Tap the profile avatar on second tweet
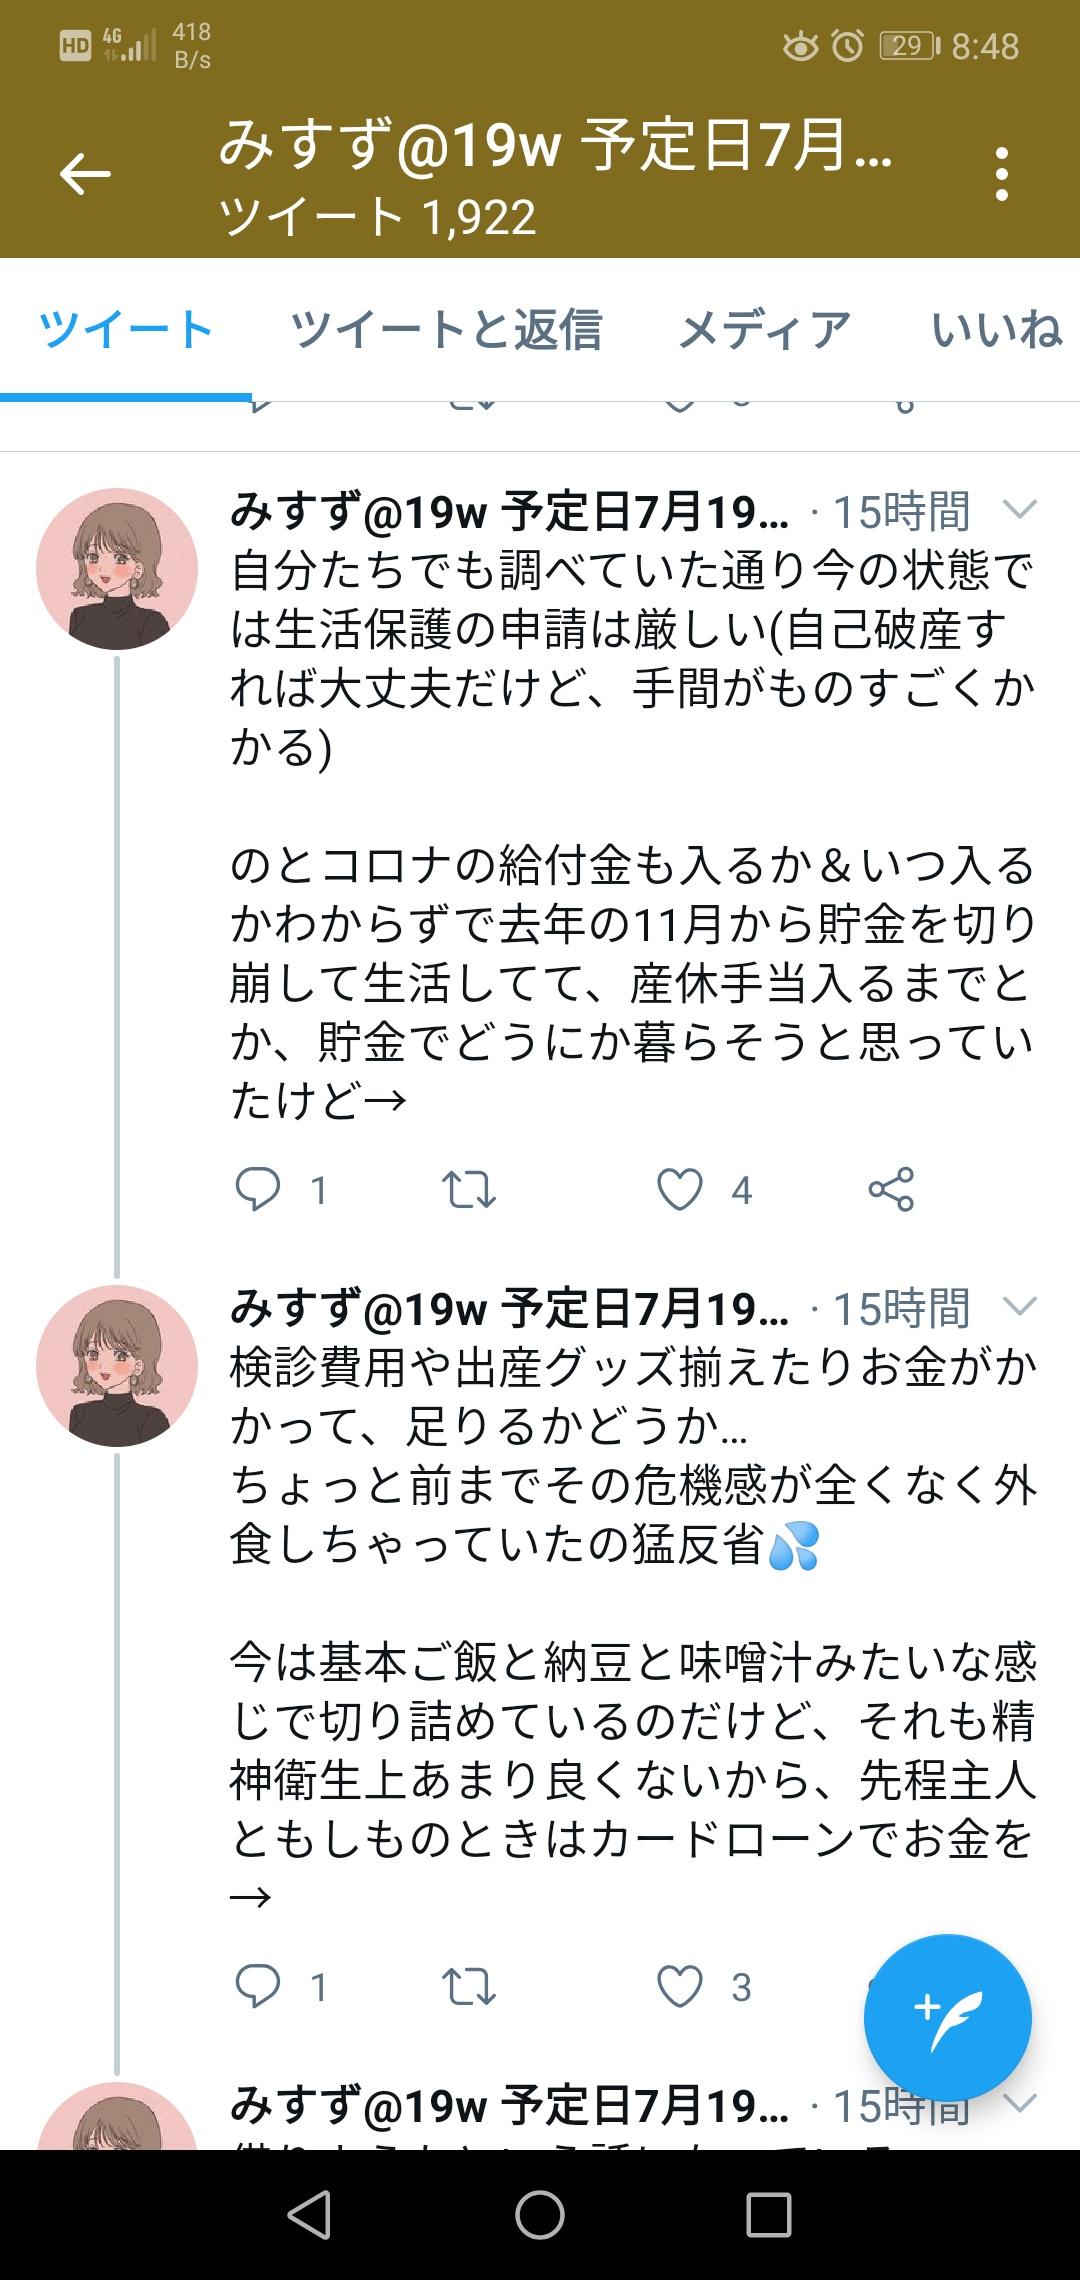This screenshot has width=1080, height=2280. point(117,1366)
